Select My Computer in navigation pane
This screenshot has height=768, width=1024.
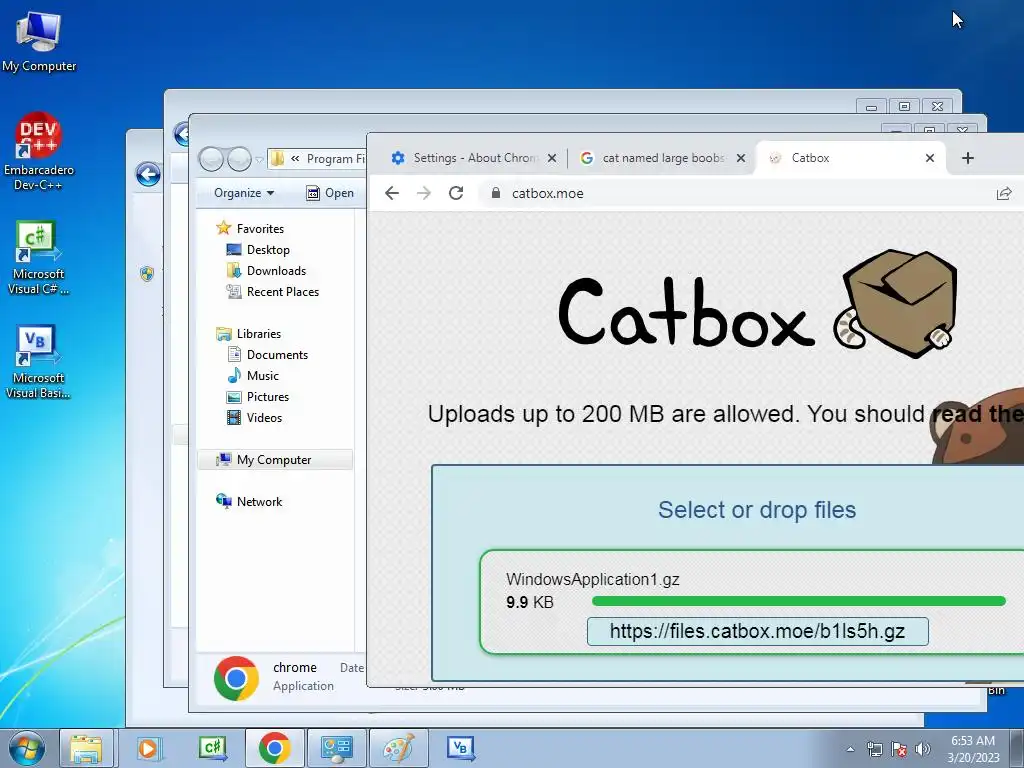coord(274,460)
